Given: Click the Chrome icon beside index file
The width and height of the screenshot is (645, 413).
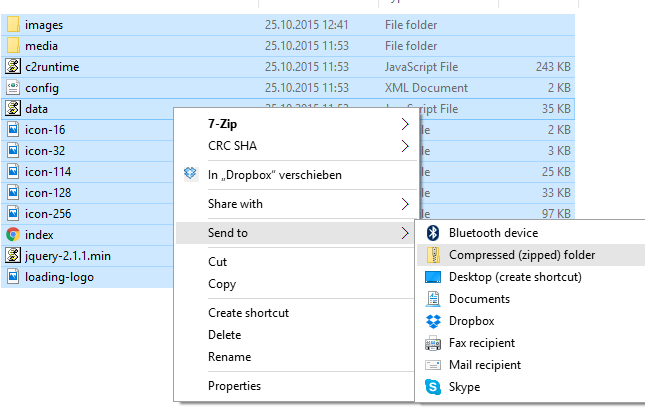Looking at the screenshot, I should pos(13,234).
